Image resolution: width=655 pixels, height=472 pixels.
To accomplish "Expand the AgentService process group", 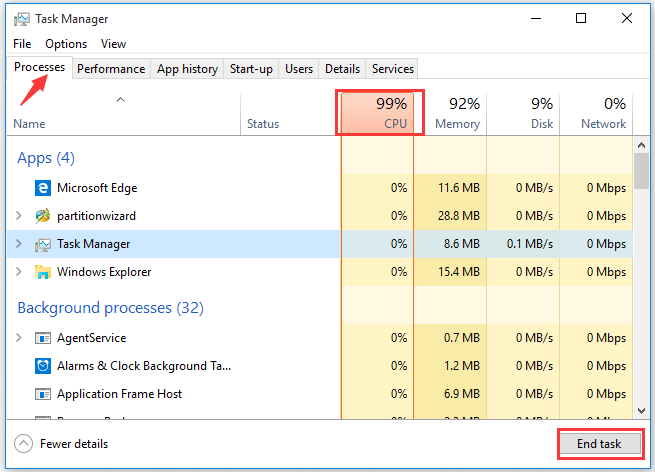I will tap(18, 337).
